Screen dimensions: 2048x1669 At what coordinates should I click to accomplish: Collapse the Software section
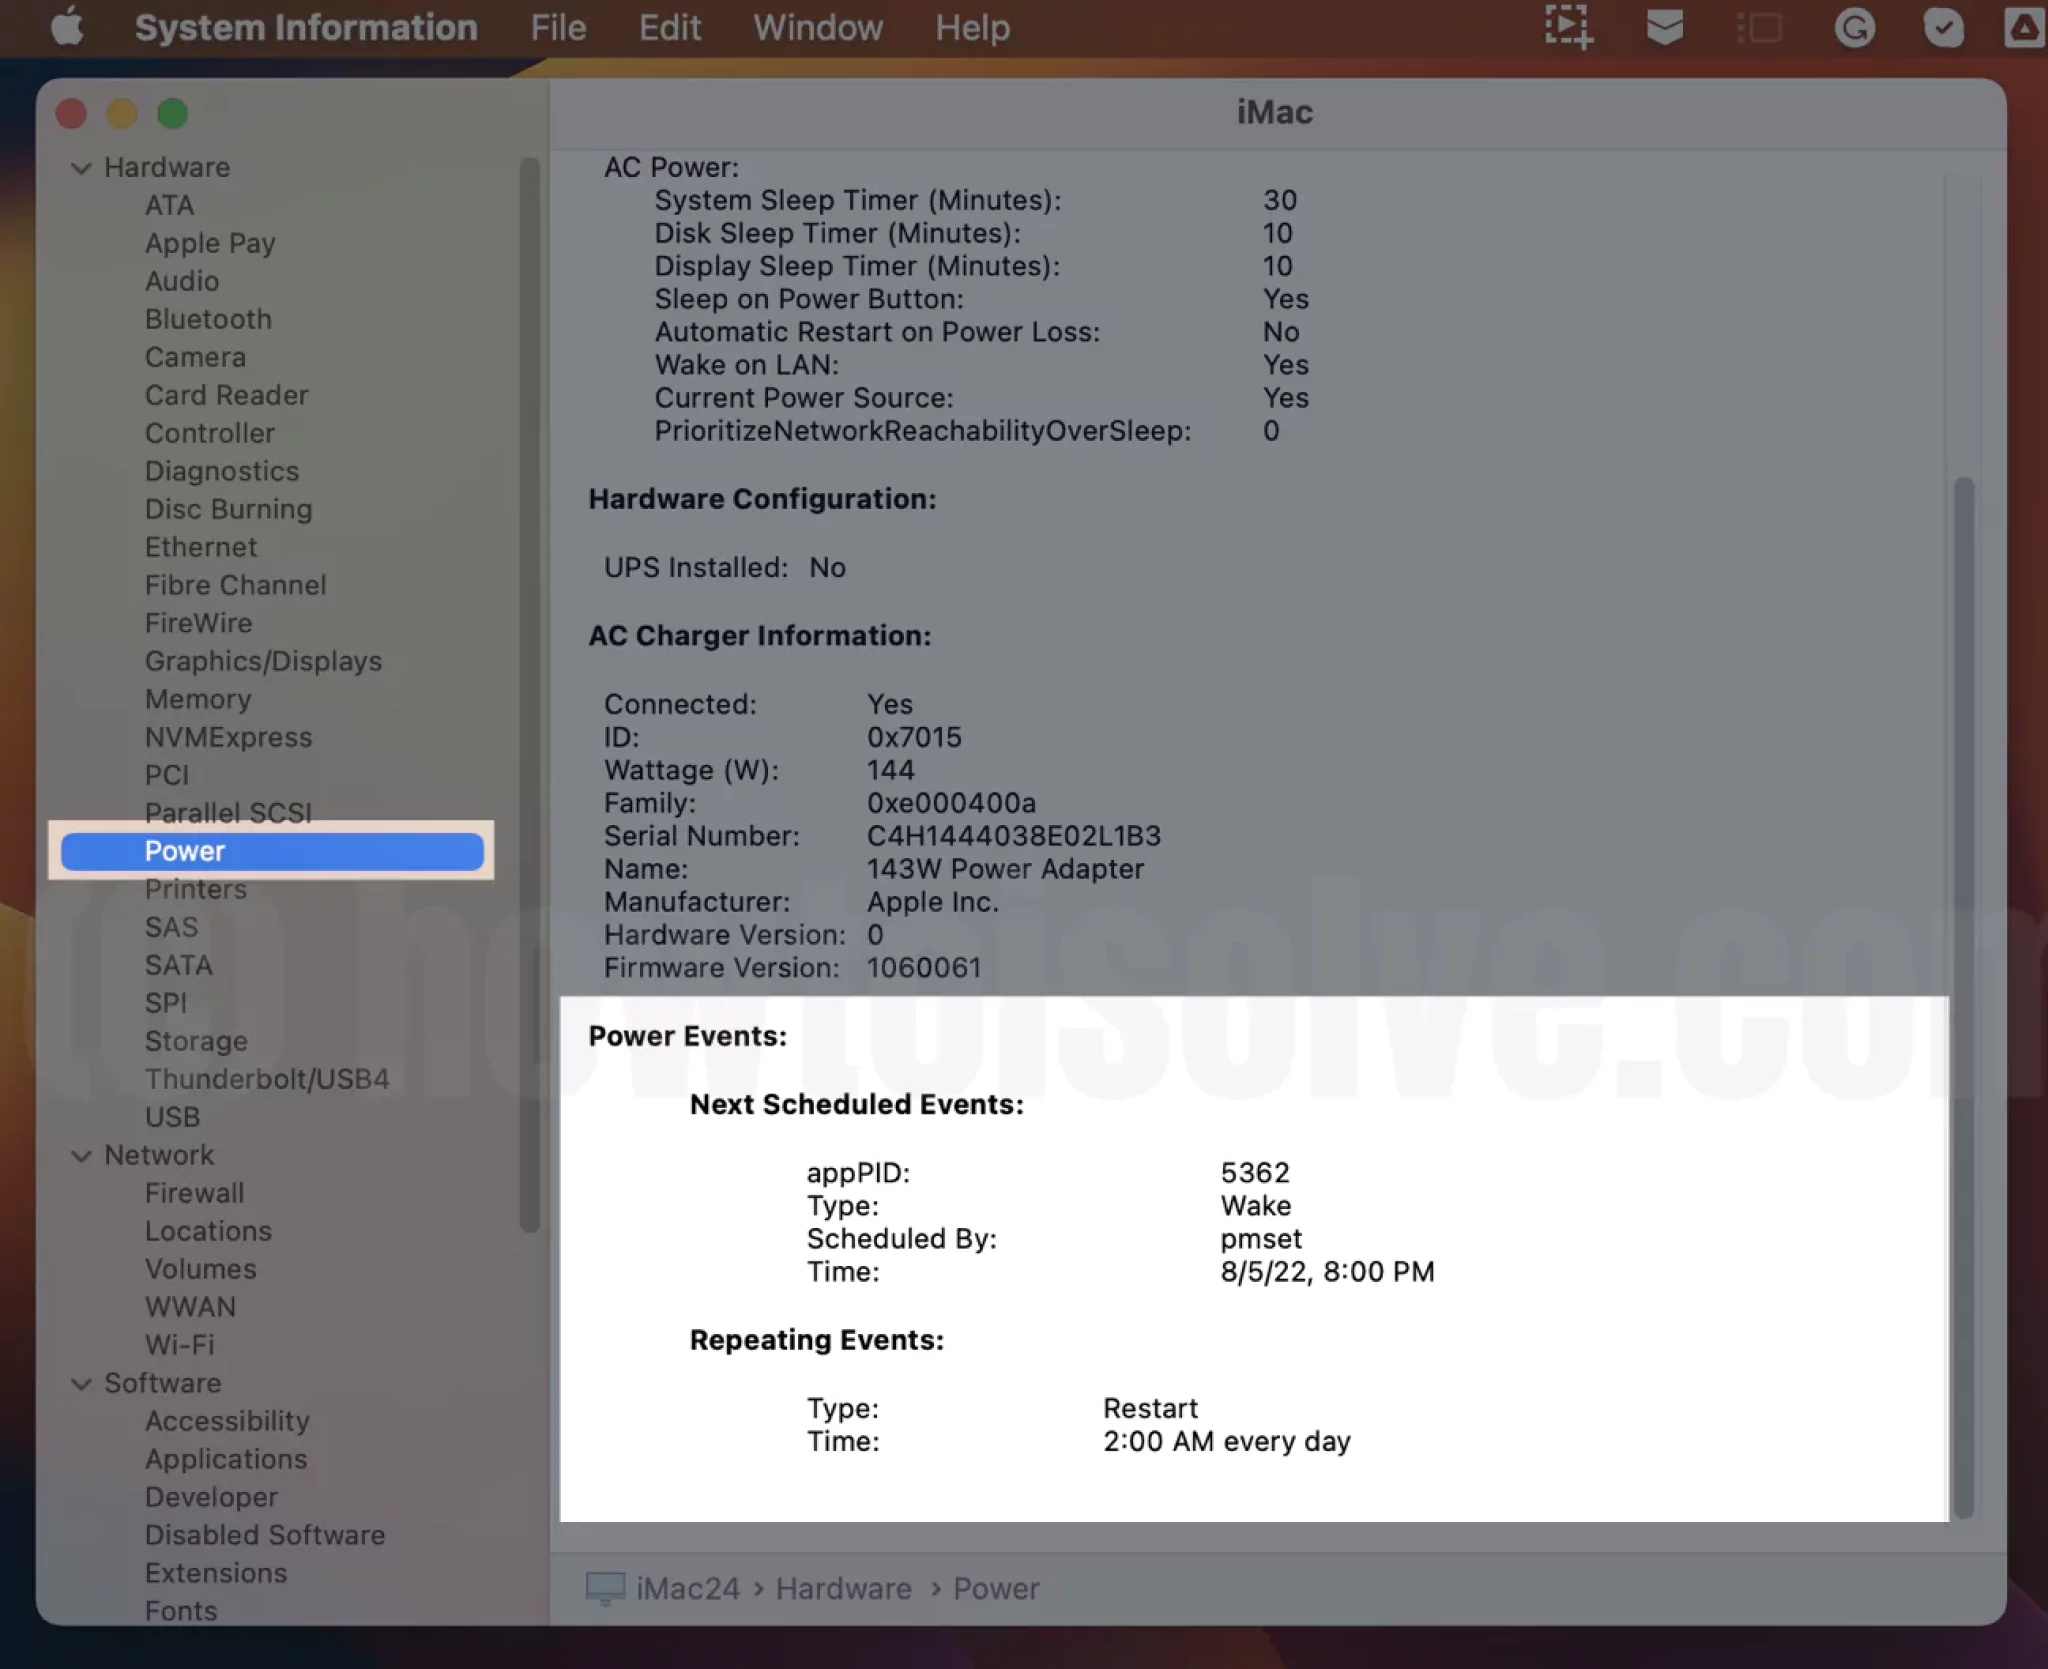tap(81, 1384)
